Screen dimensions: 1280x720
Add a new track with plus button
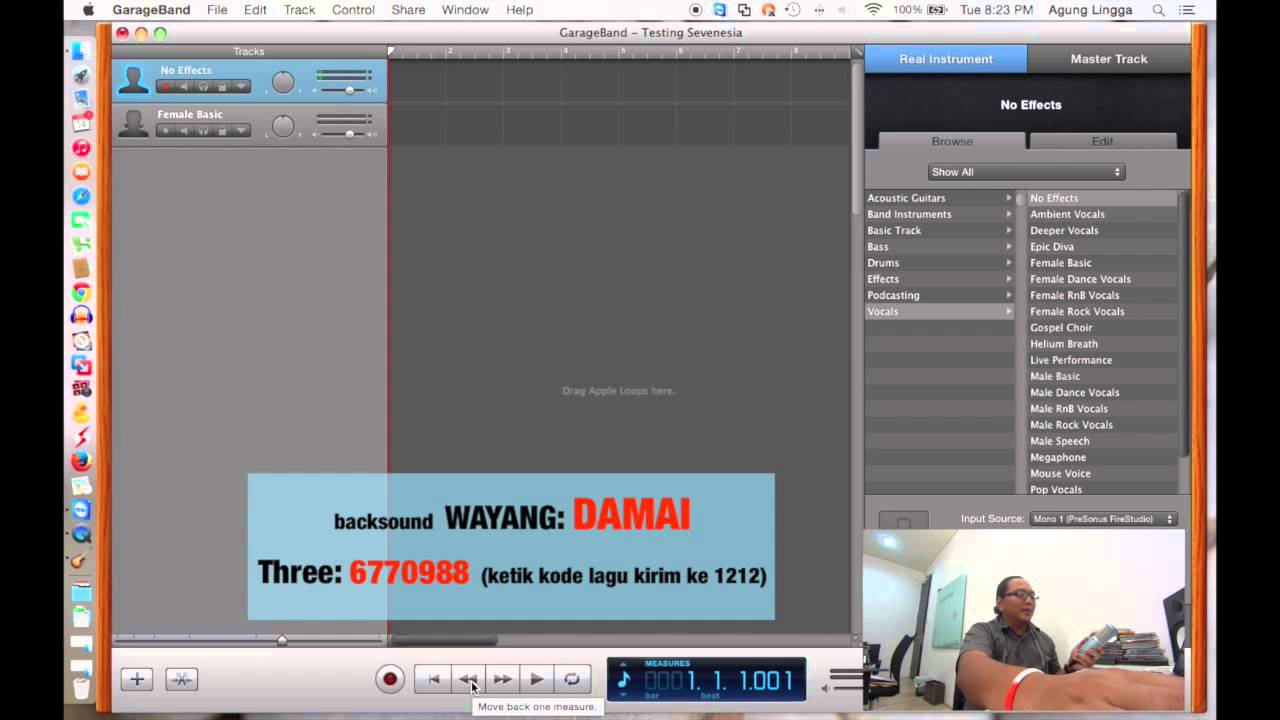tap(137, 679)
